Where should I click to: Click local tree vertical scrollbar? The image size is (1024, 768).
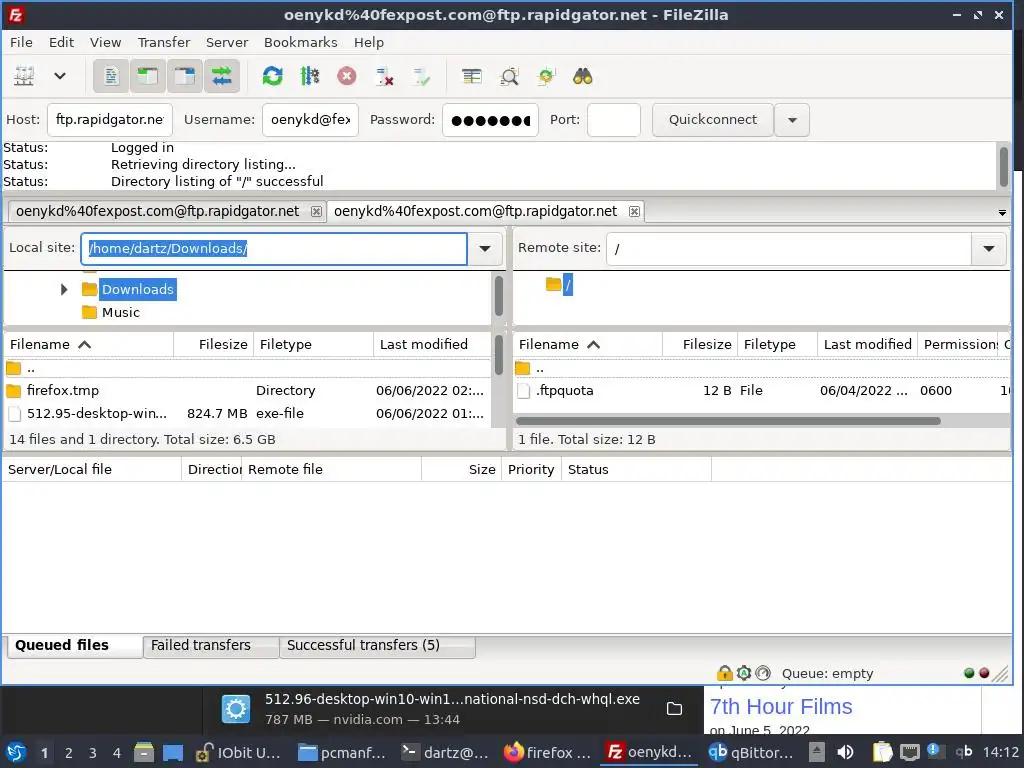(x=499, y=296)
